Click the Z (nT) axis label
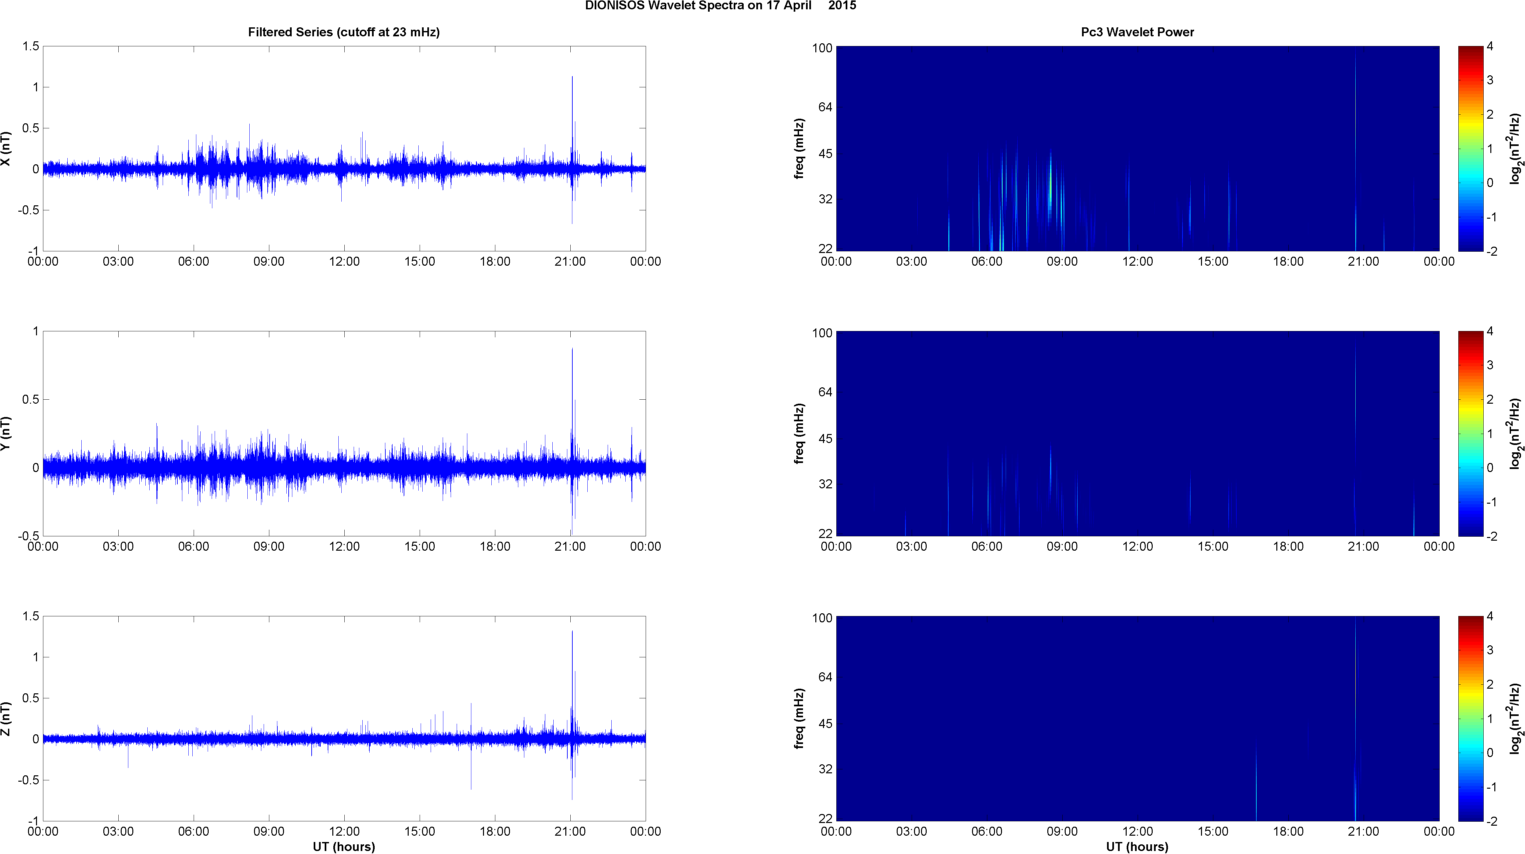Screen dimensions: 1525x854 (7, 719)
